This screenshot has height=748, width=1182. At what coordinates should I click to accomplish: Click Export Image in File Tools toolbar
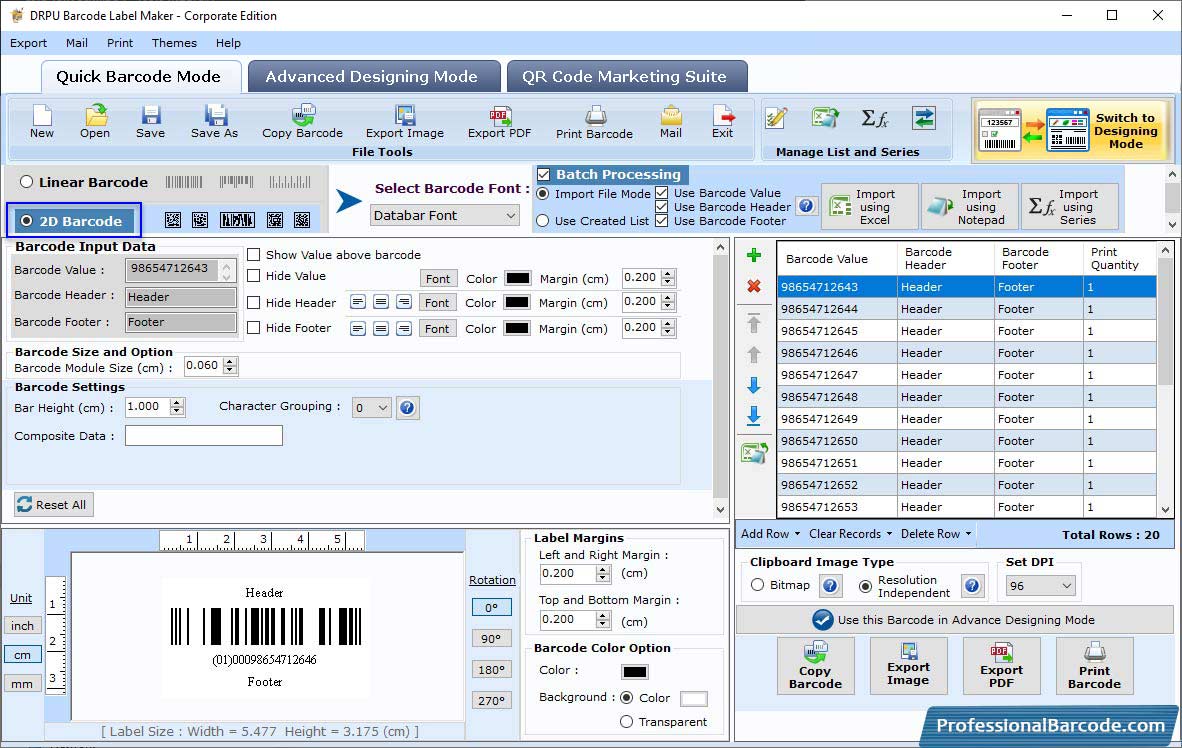405,122
